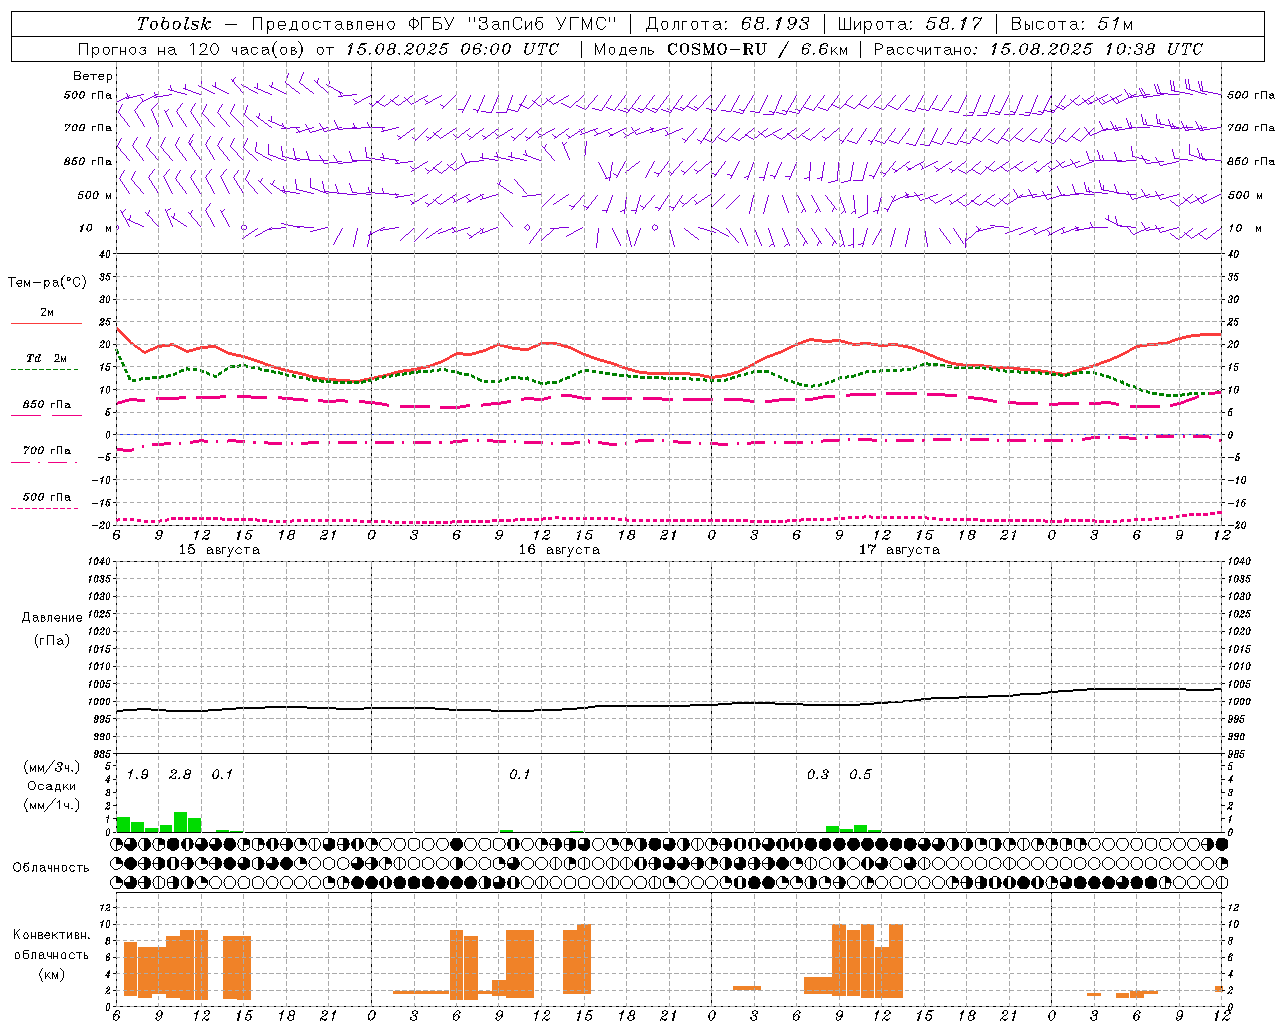Click the Тем-ра(°C) temperature axis title

[x=47, y=283]
